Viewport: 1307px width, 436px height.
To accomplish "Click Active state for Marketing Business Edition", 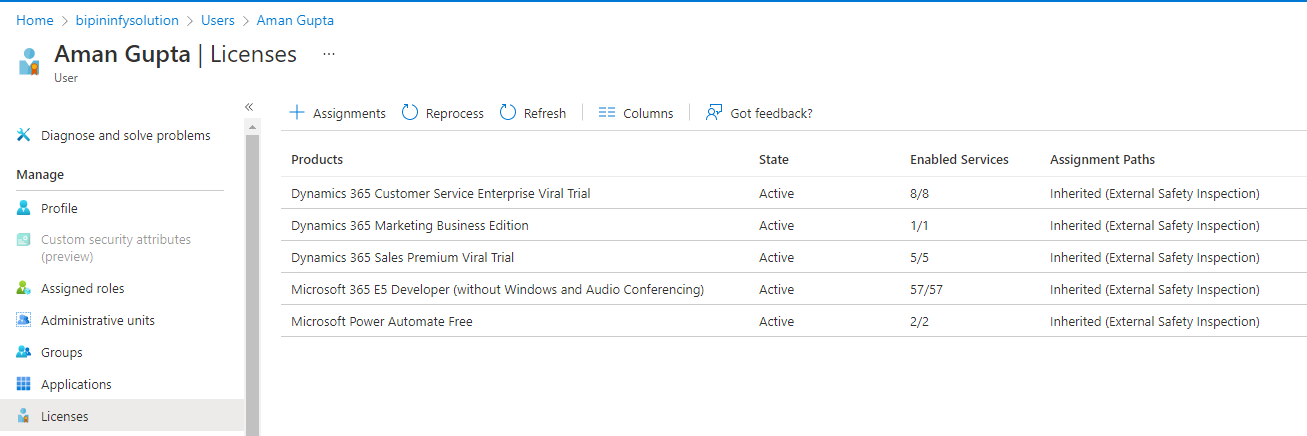I will coord(777,225).
